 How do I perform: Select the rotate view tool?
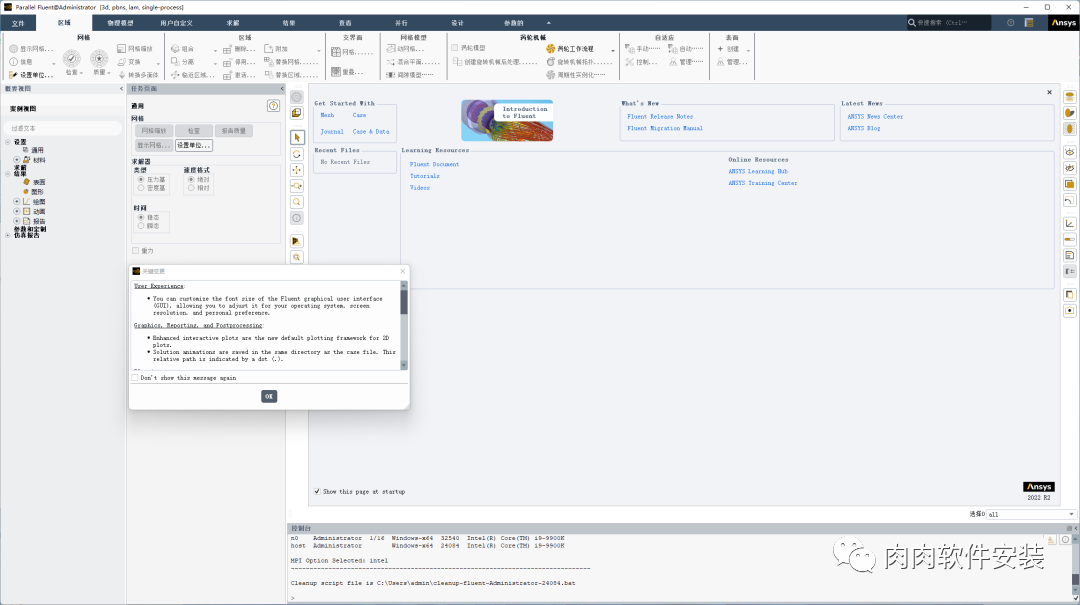tap(297, 154)
